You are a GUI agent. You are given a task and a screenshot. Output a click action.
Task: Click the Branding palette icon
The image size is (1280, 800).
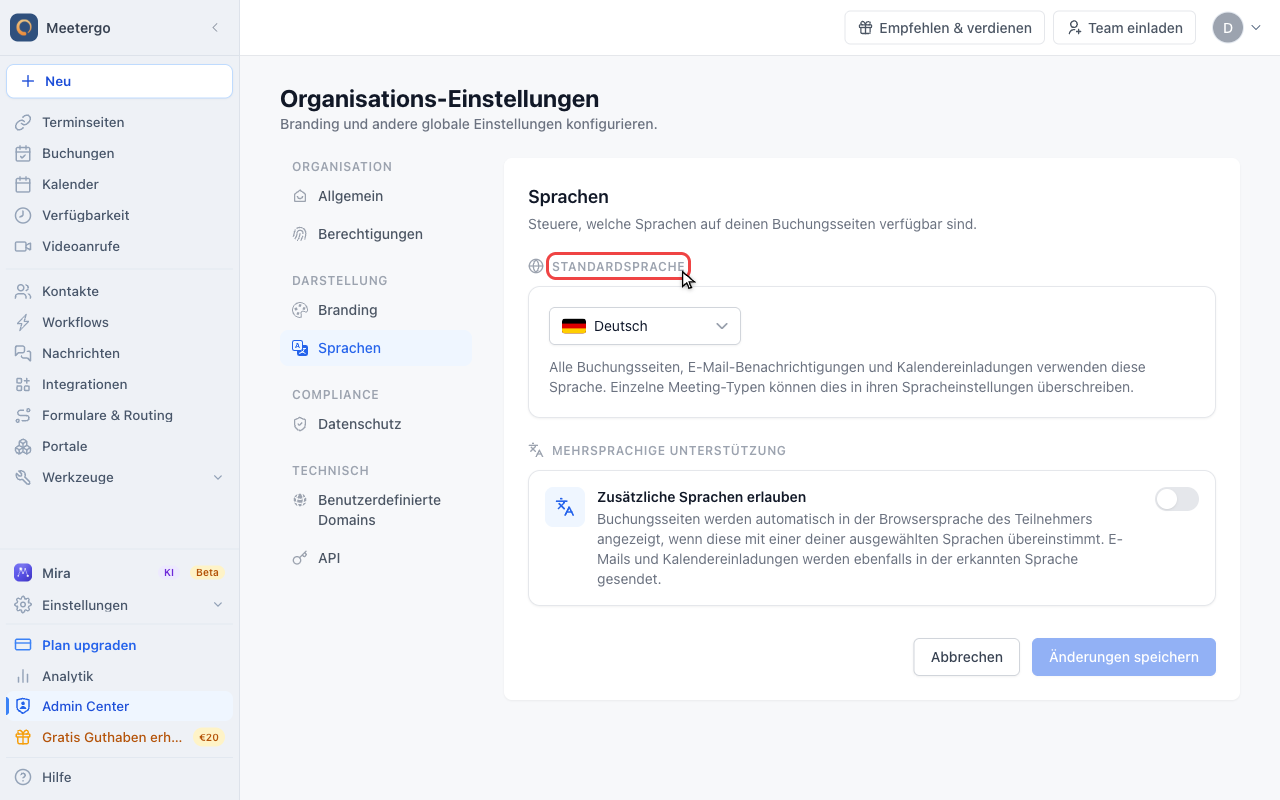pos(300,310)
